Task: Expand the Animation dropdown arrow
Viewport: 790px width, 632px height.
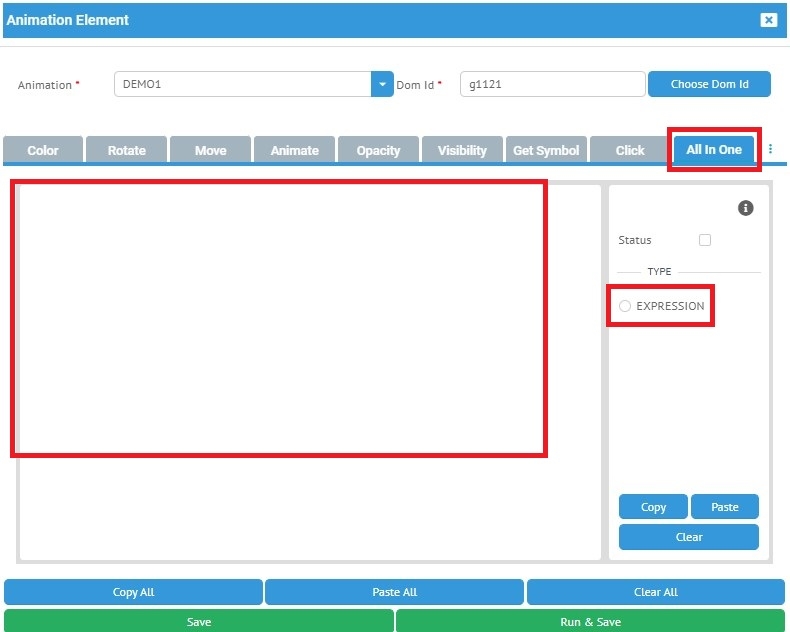Action: 382,85
